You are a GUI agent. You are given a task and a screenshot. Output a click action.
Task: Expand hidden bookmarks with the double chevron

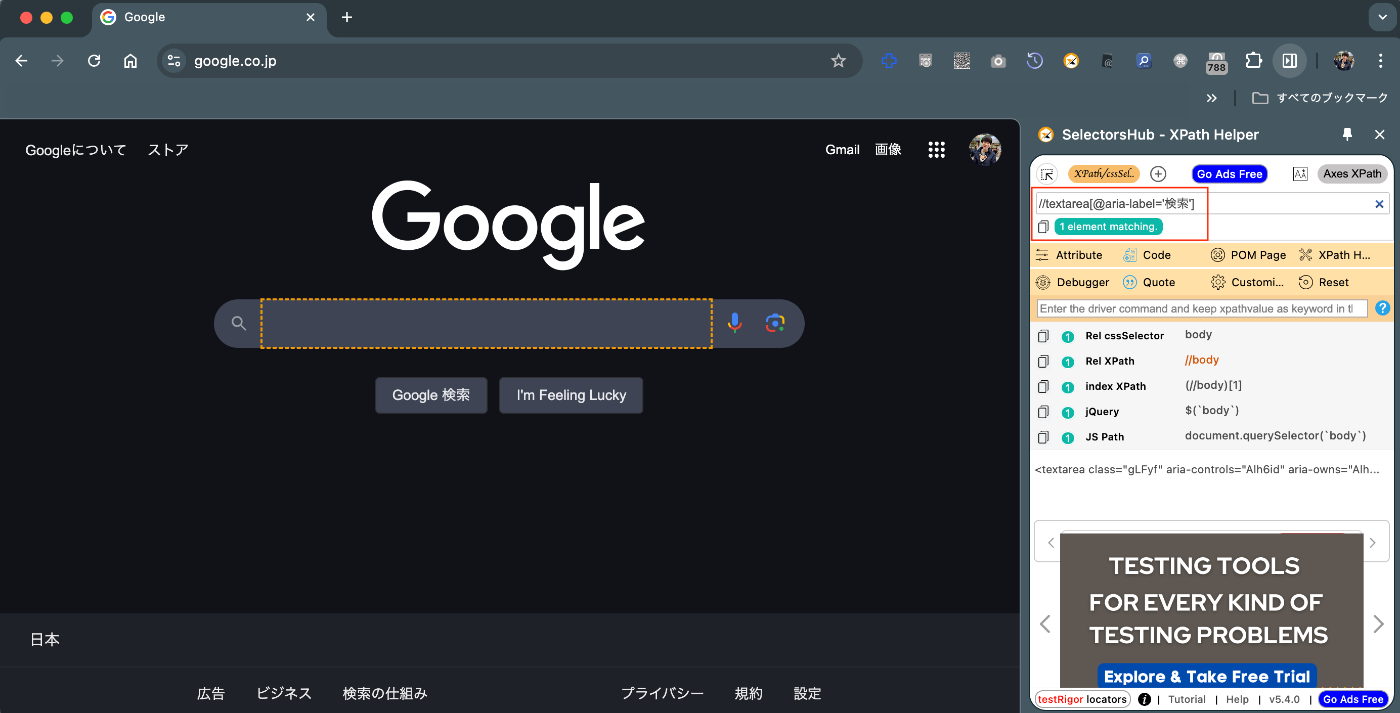coord(1212,98)
